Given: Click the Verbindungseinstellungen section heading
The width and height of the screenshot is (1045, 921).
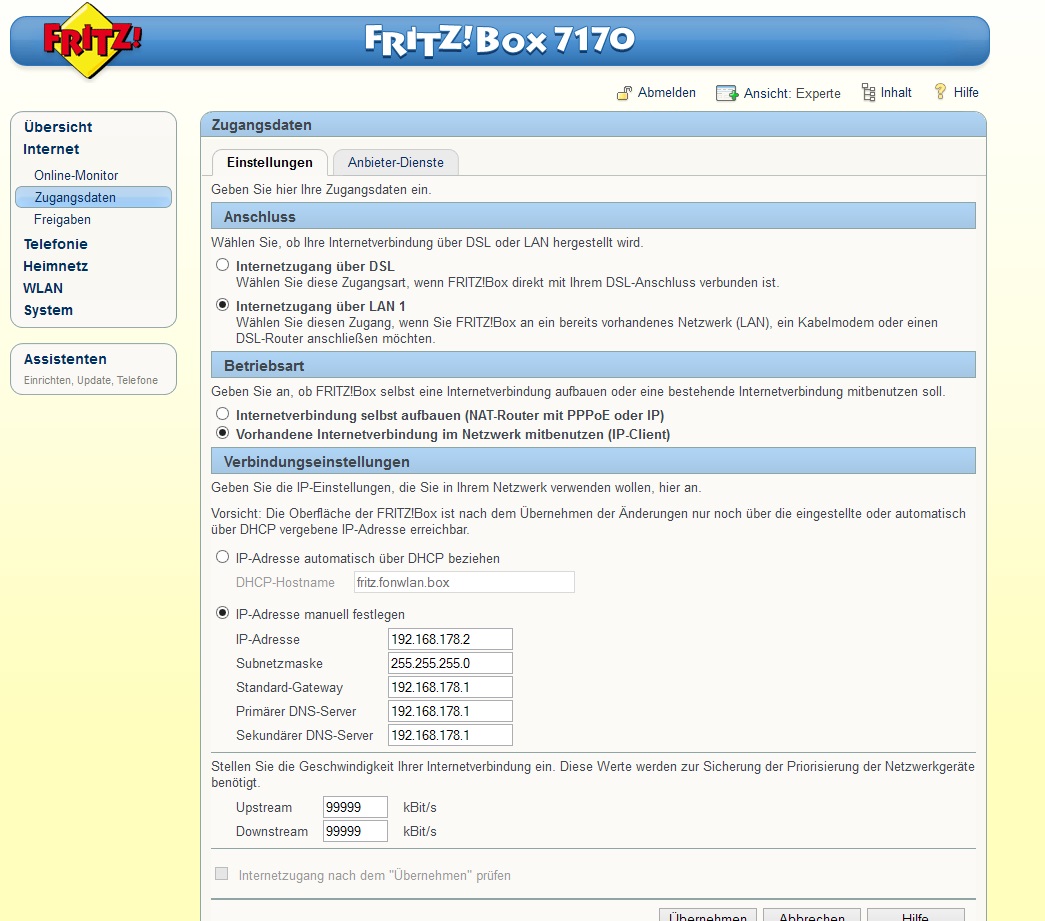Looking at the screenshot, I should point(317,462).
